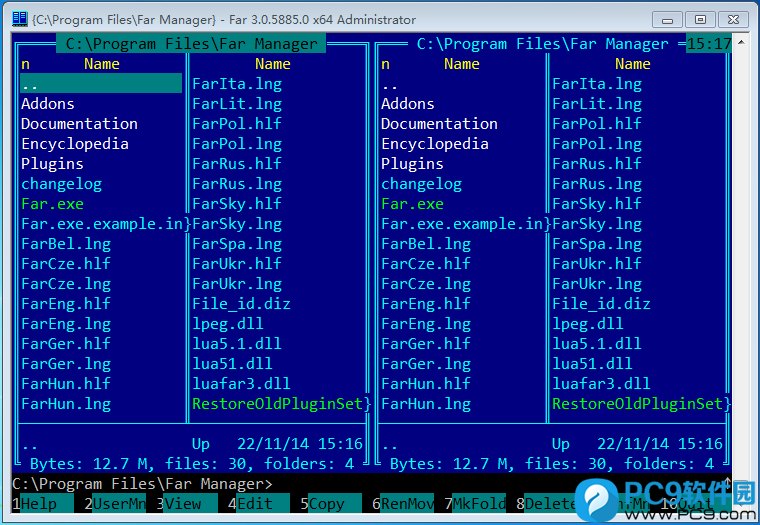Click the 8Delete function key
The height and width of the screenshot is (525, 760).
coord(546,504)
